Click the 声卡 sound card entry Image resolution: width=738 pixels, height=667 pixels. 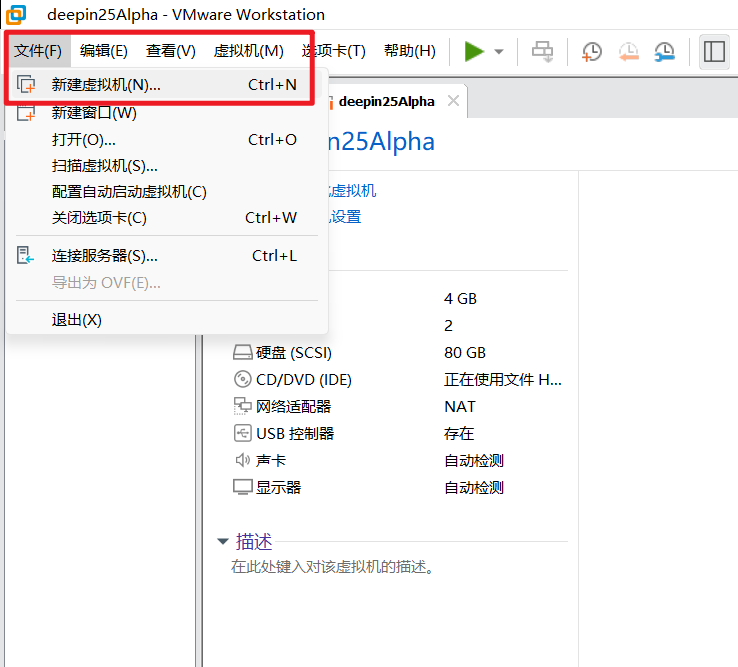271,461
